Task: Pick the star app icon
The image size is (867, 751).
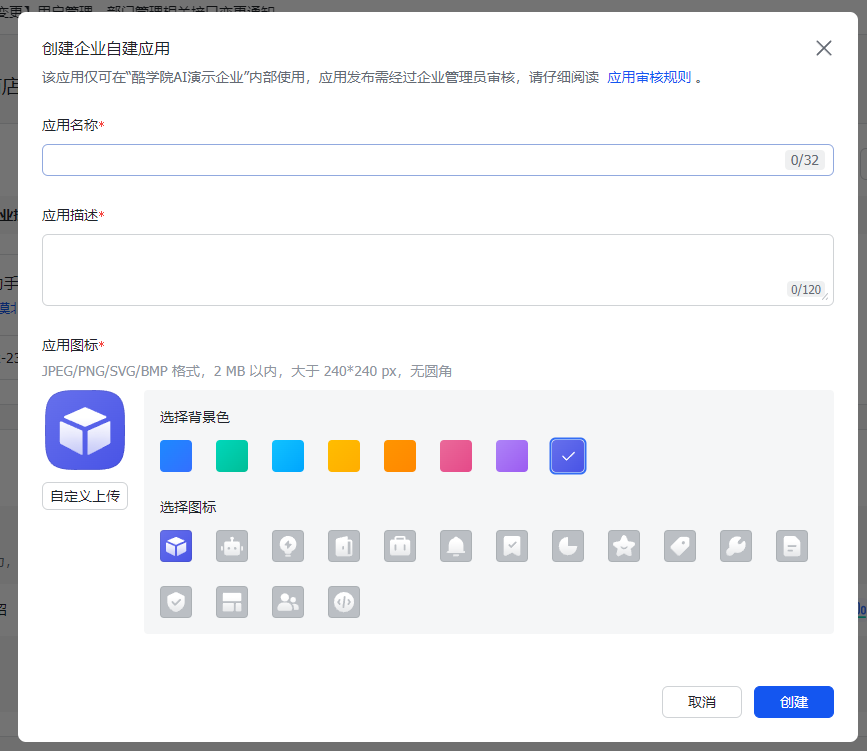Action: coord(624,546)
